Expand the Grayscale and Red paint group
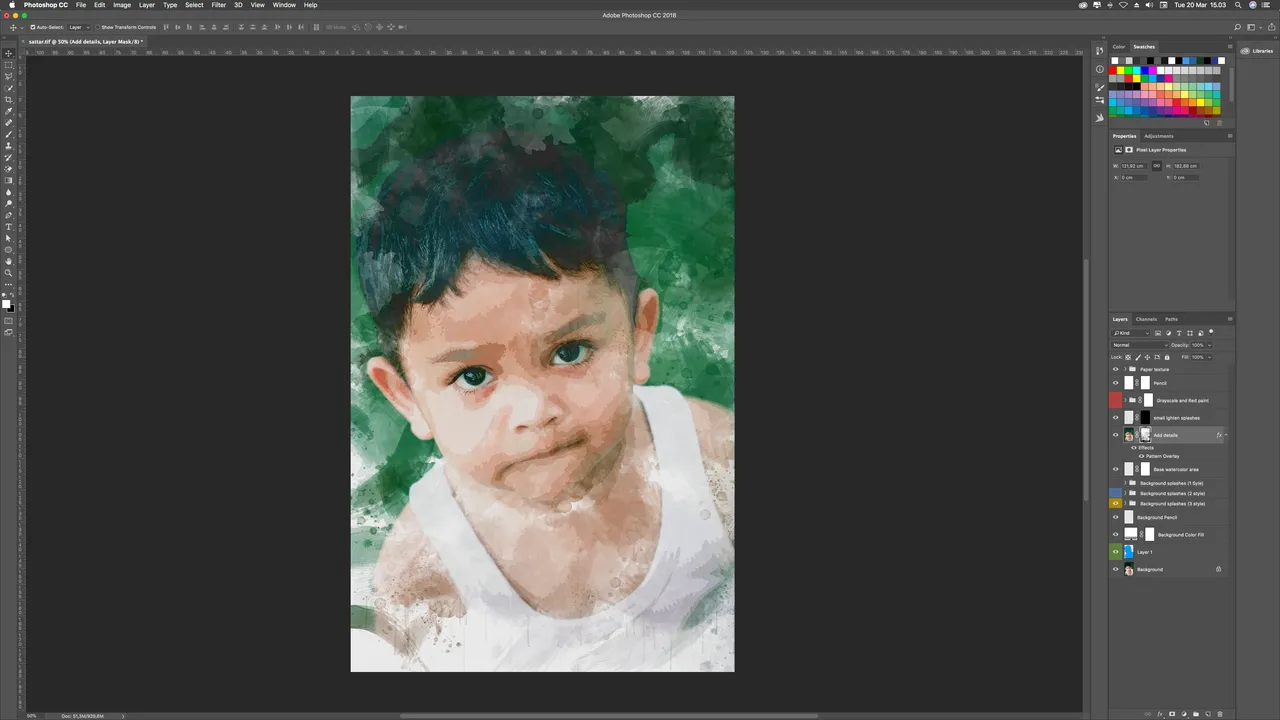 tap(1126, 400)
